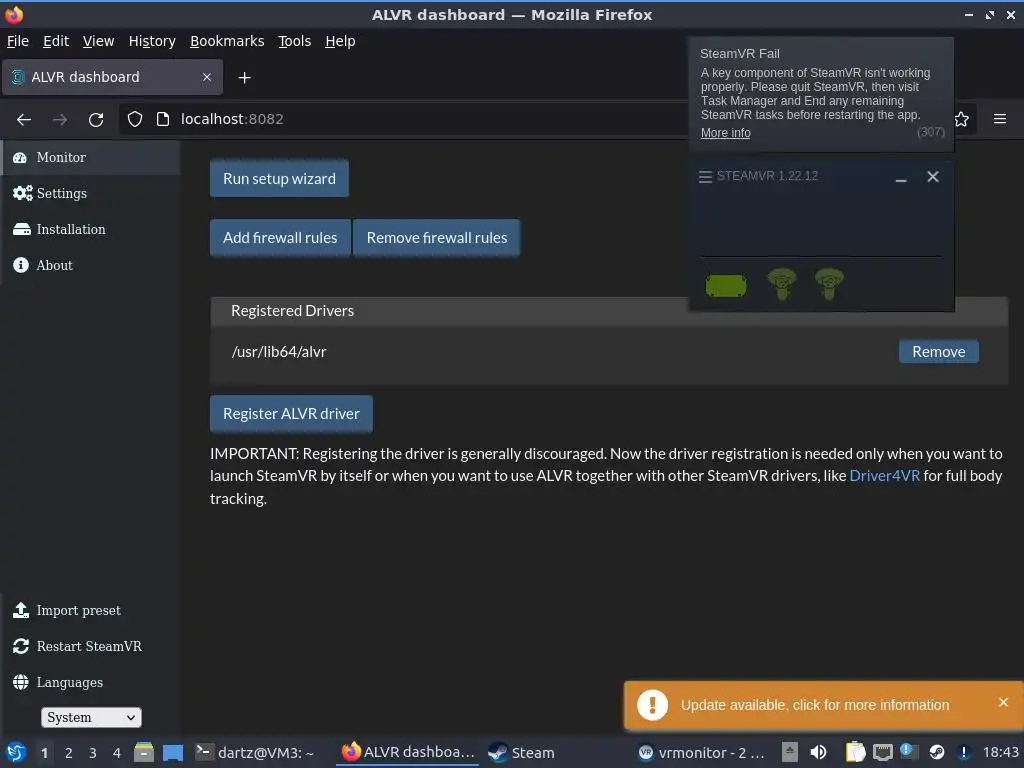Screen dimensions: 1024x768
Task: Click the site information page icon
Action: pyautogui.click(x=163, y=119)
